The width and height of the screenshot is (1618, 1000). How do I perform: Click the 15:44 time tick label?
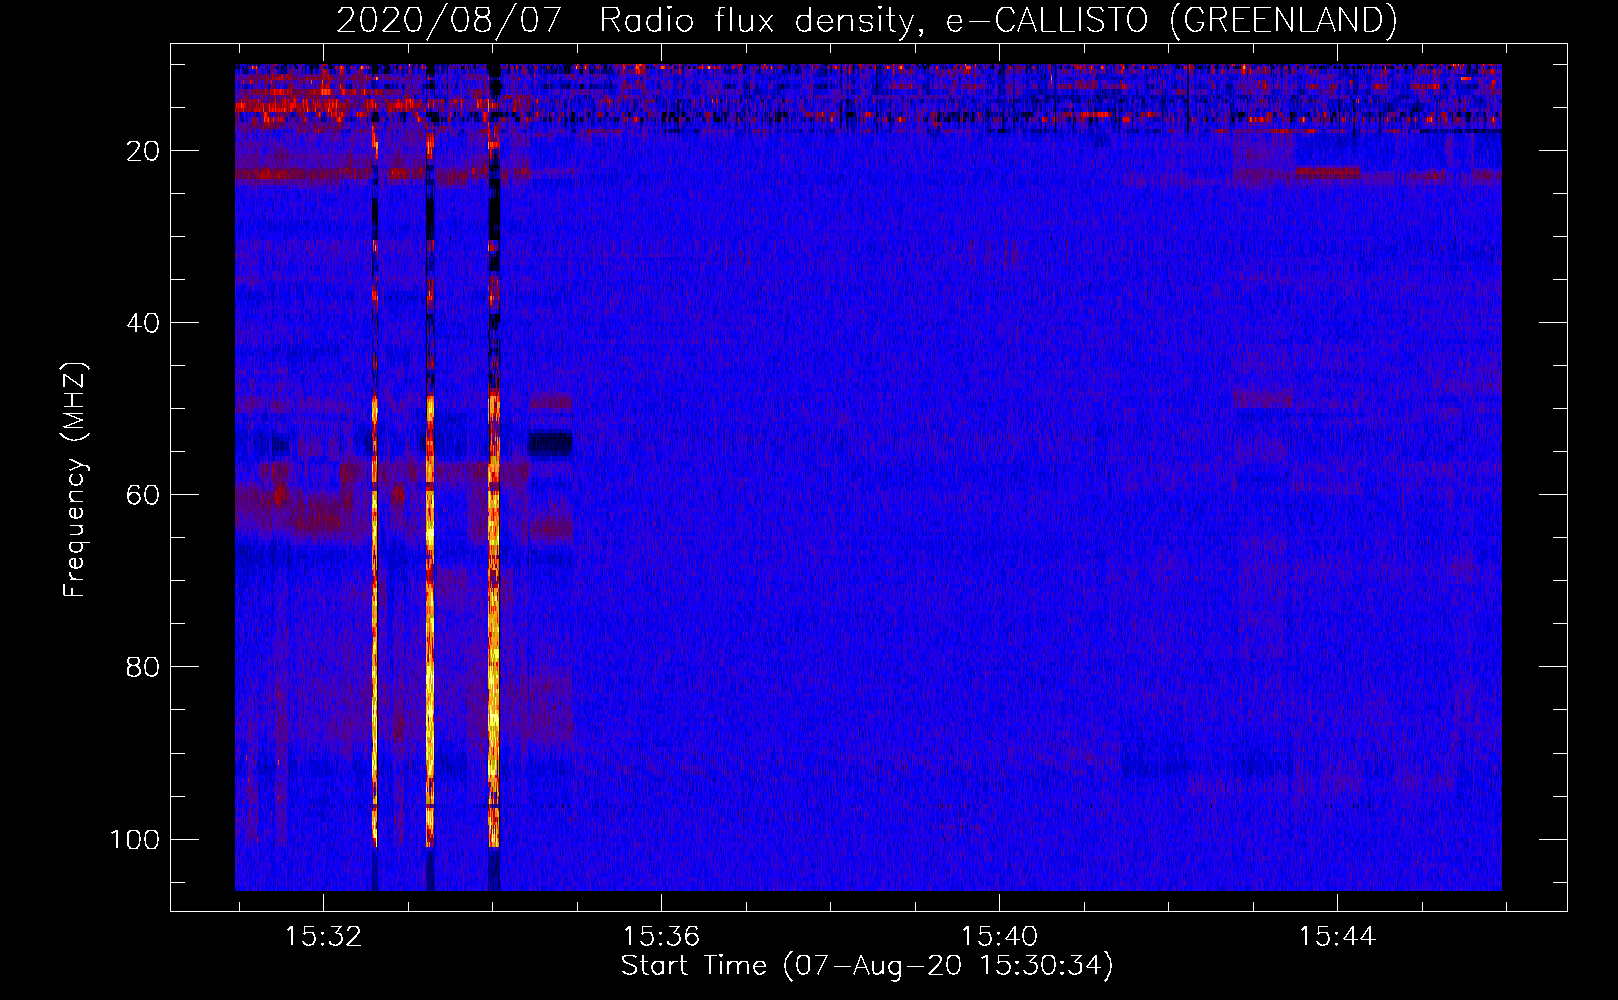pos(1337,937)
